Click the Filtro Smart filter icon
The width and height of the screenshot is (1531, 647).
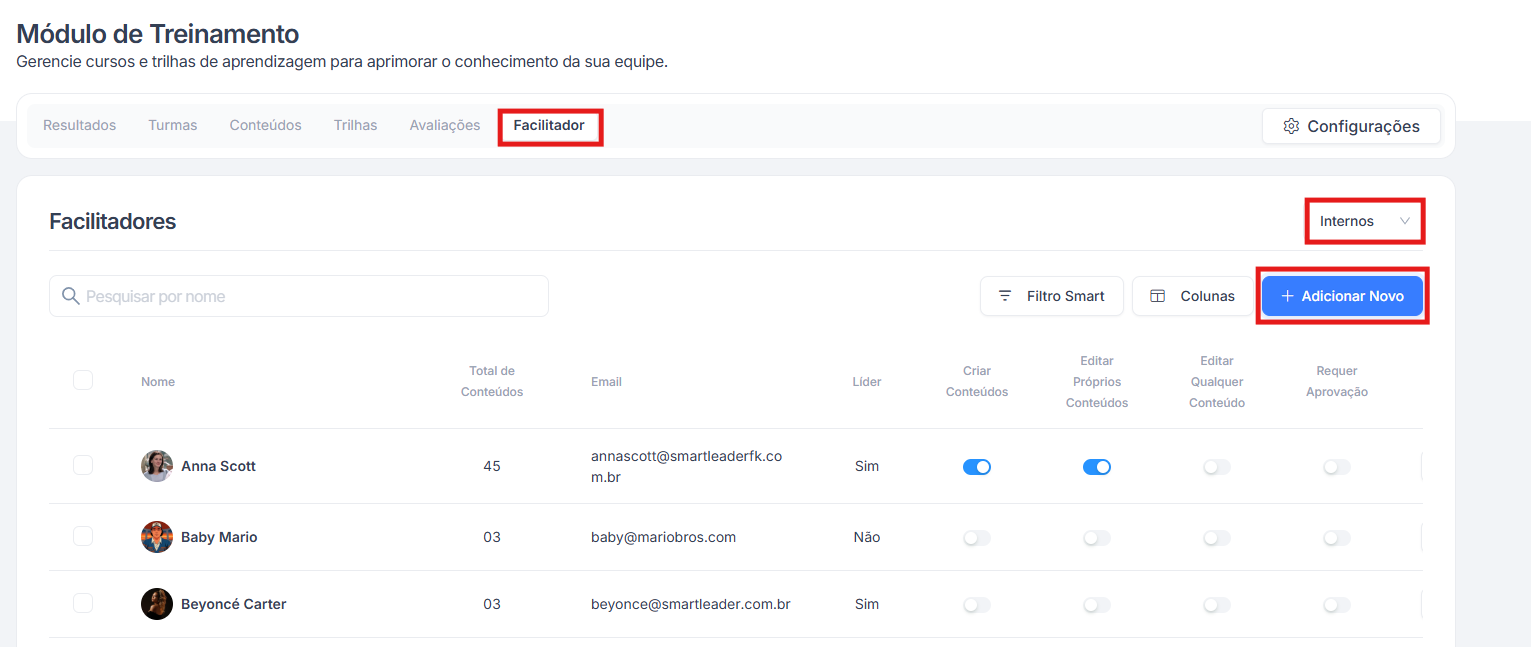[x=1005, y=296]
